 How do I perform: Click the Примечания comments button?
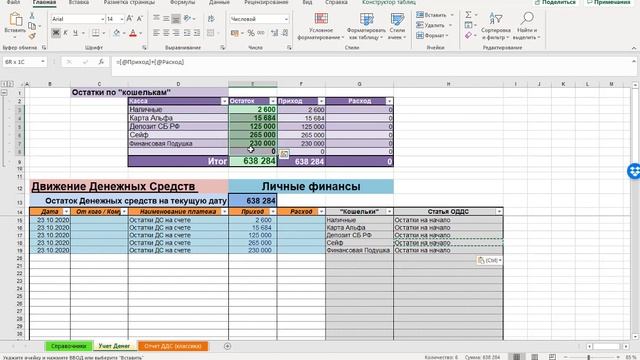pos(609,2)
